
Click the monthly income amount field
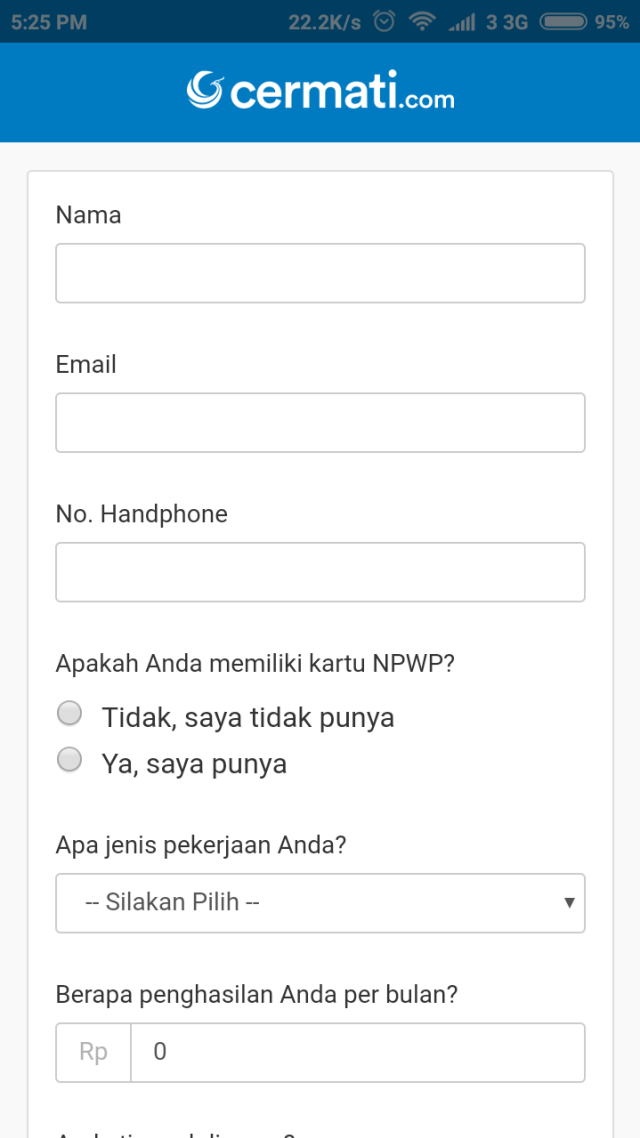pyautogui.click(x=358, y=1052)
